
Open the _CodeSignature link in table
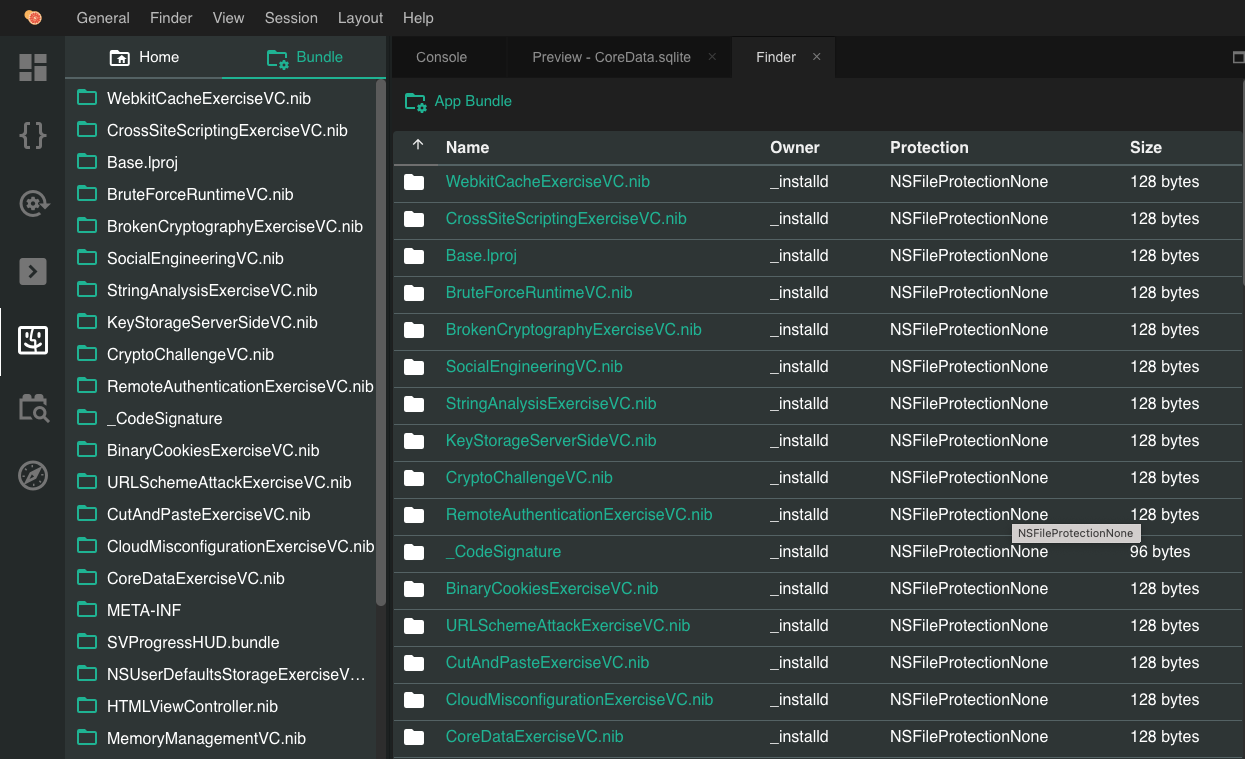[503, 552]
